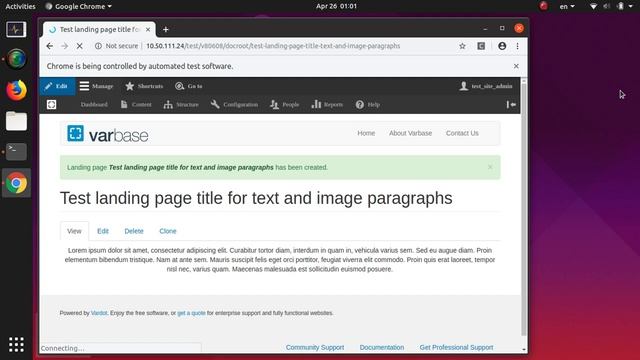
Task: Open Dashboard in admin tray
Action: [x=94, y=104]
